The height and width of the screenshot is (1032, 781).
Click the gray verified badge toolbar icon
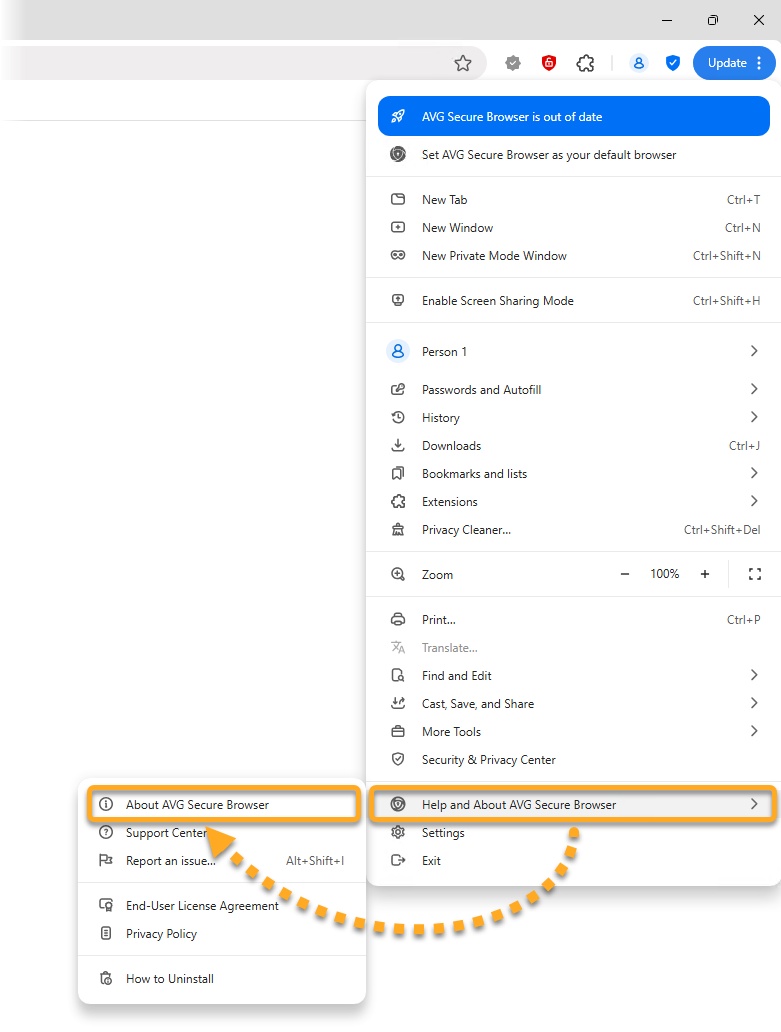point(513,63)
